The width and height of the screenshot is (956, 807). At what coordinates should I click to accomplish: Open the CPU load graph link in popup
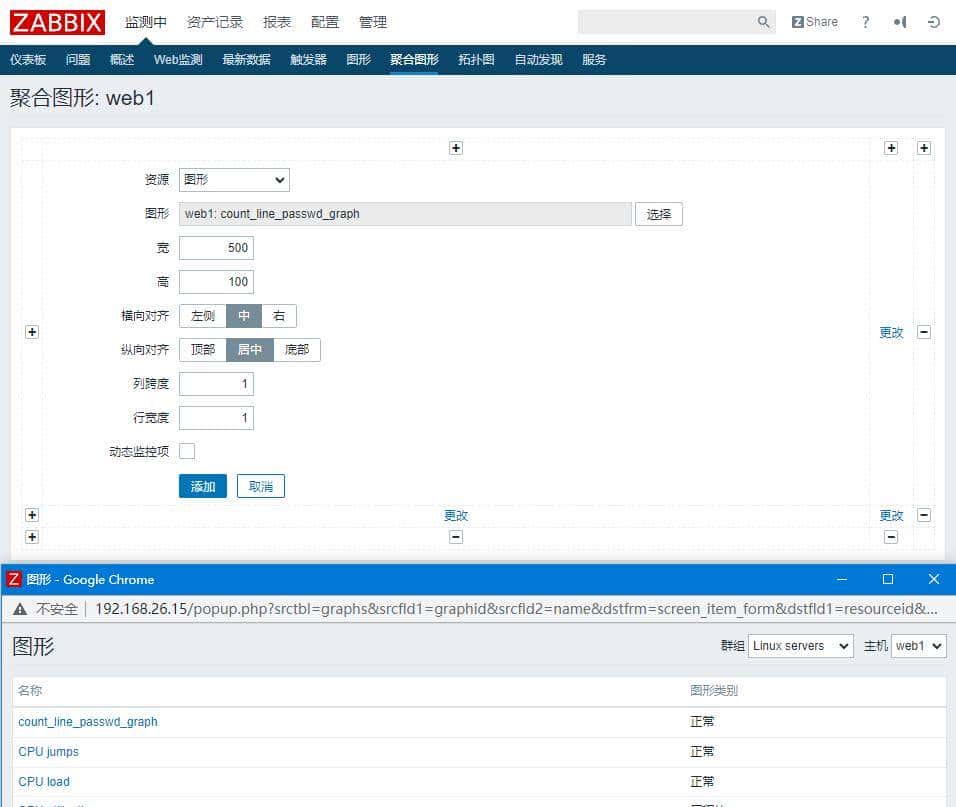tap(44, 781)
